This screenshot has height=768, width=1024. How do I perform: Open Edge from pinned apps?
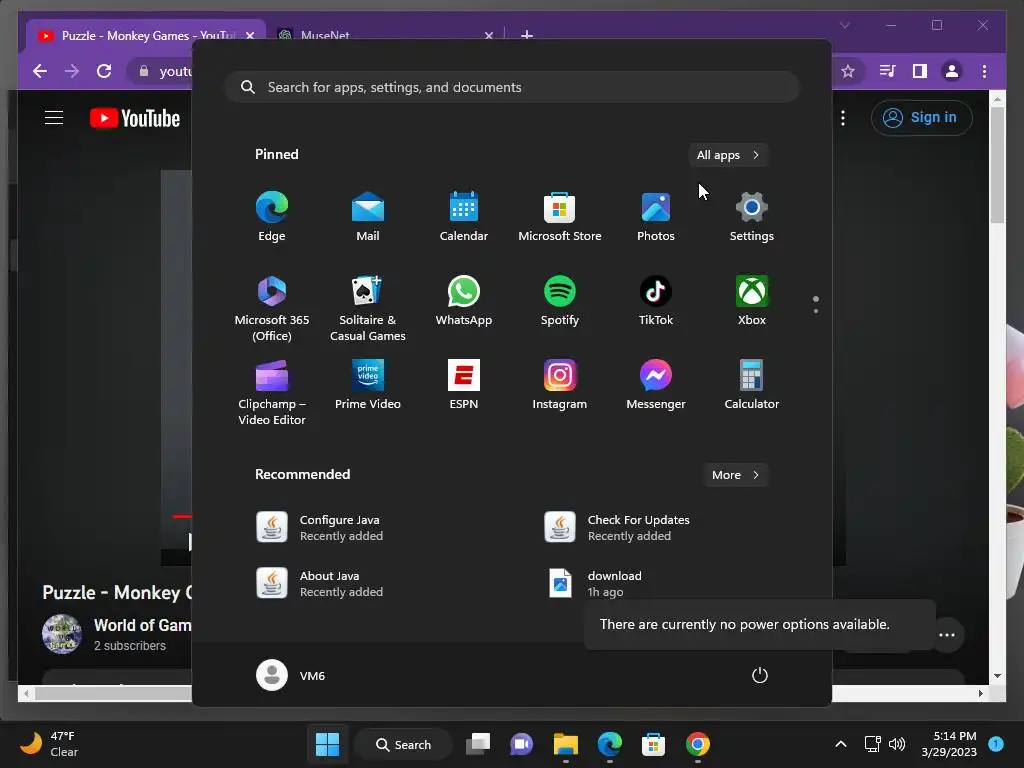pyautogui.click(x=272, y=217)
